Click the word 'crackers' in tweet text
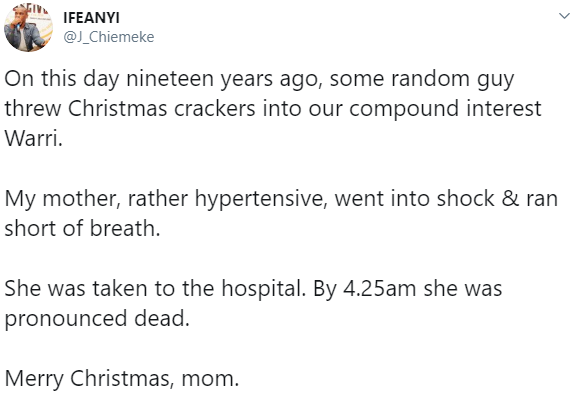The width and height of the screenshot is (571, 396). 214,109
